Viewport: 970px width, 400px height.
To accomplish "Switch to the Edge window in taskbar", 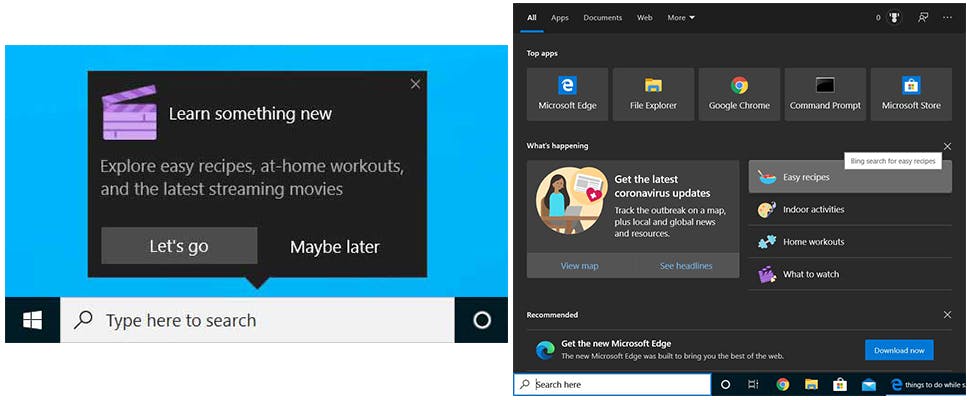I will [925, 385].
